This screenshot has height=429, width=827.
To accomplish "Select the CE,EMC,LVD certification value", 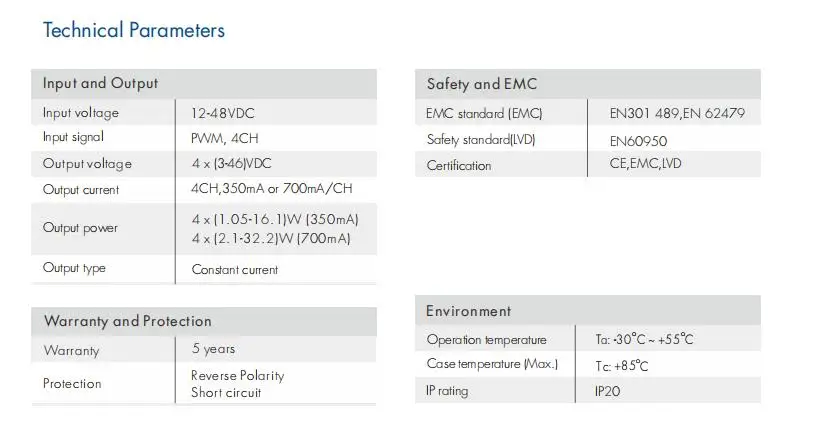I will (646, 164).
